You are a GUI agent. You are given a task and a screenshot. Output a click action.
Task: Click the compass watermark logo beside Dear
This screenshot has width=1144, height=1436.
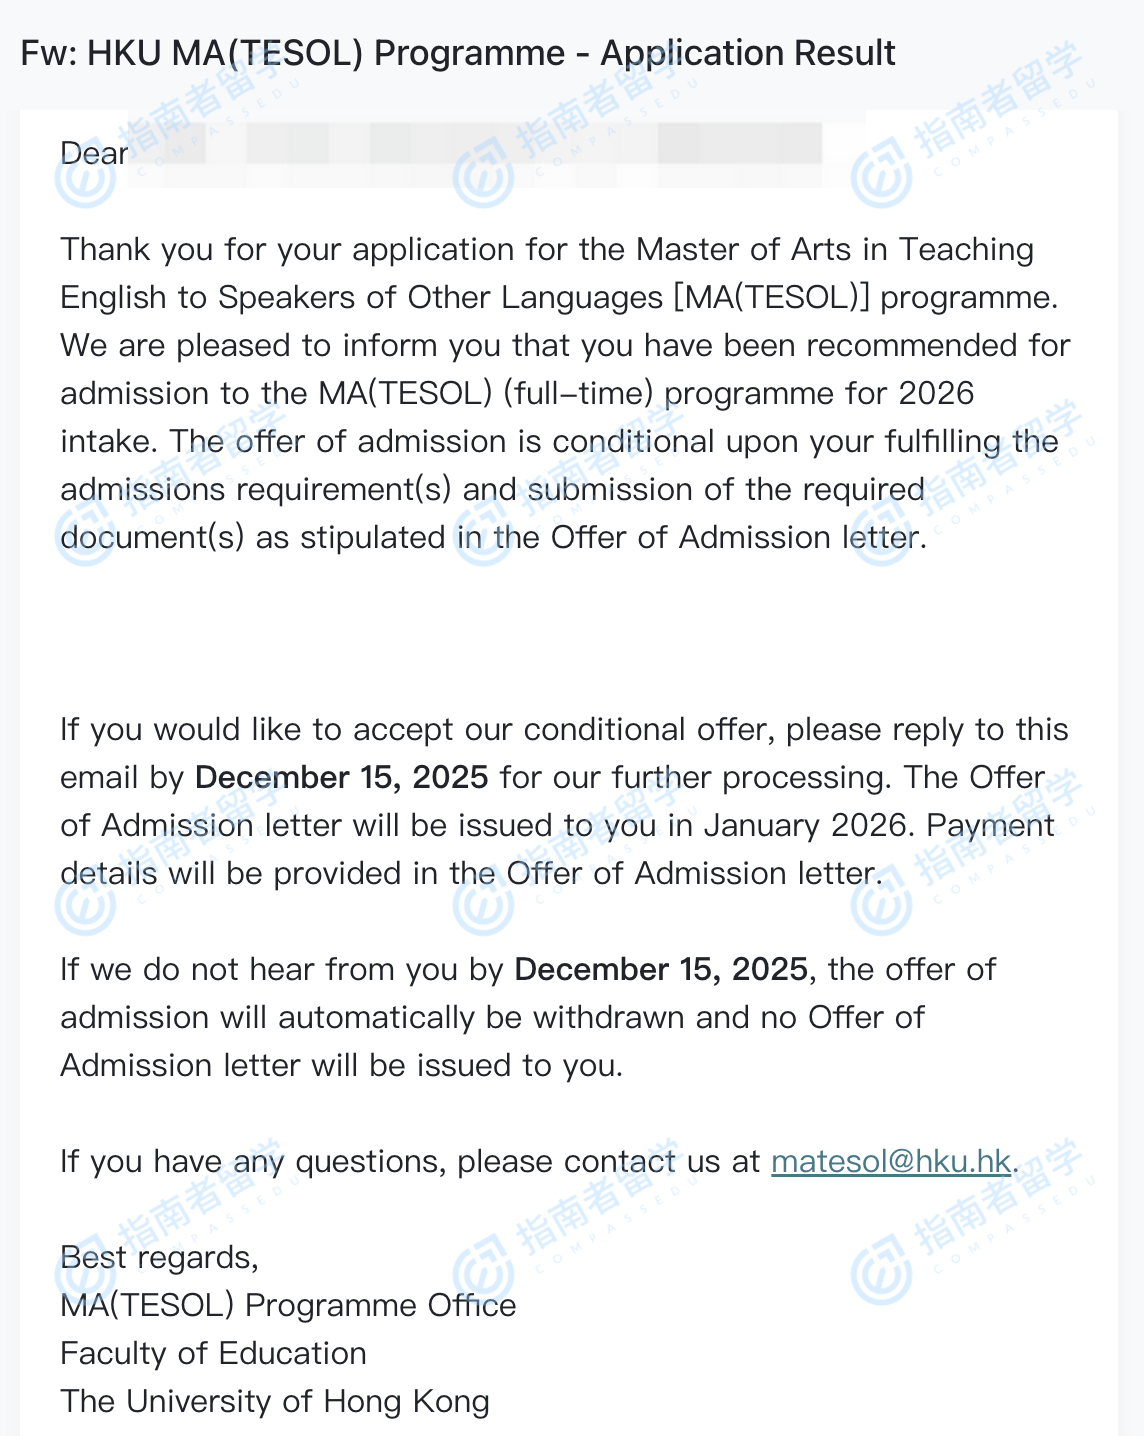(85, 178)
